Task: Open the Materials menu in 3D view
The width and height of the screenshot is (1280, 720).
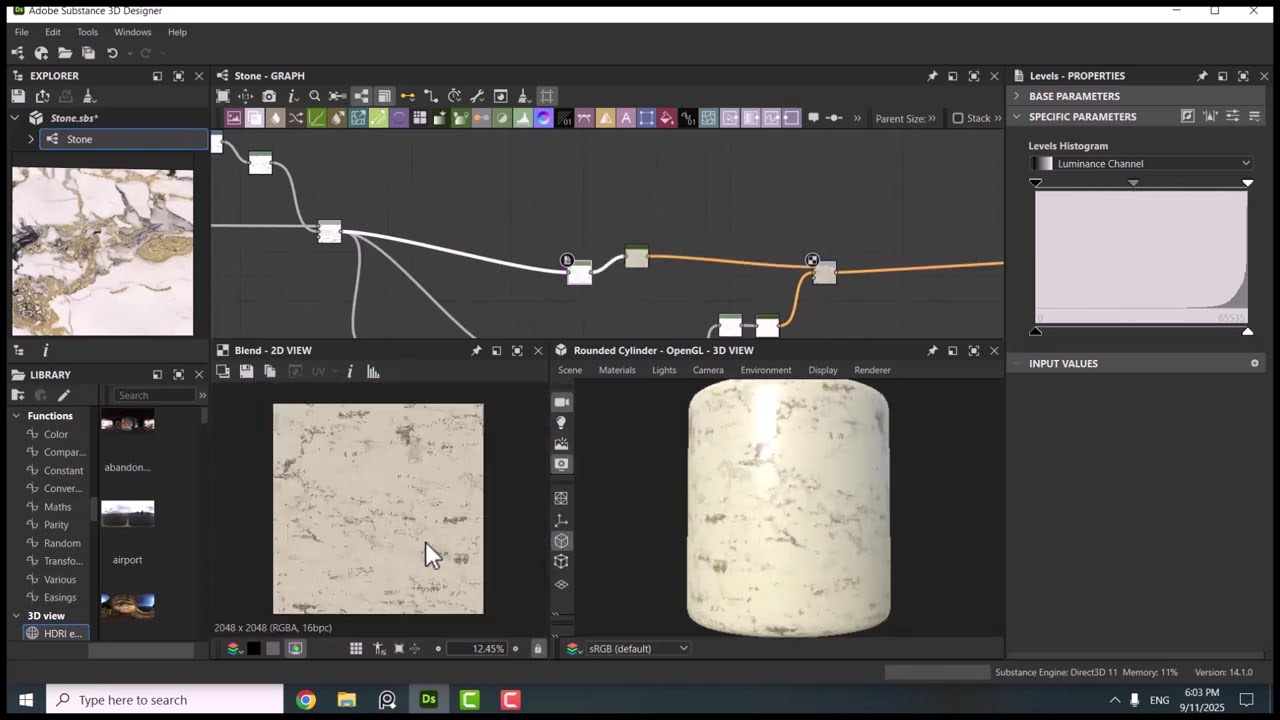Action: [617, 370]
